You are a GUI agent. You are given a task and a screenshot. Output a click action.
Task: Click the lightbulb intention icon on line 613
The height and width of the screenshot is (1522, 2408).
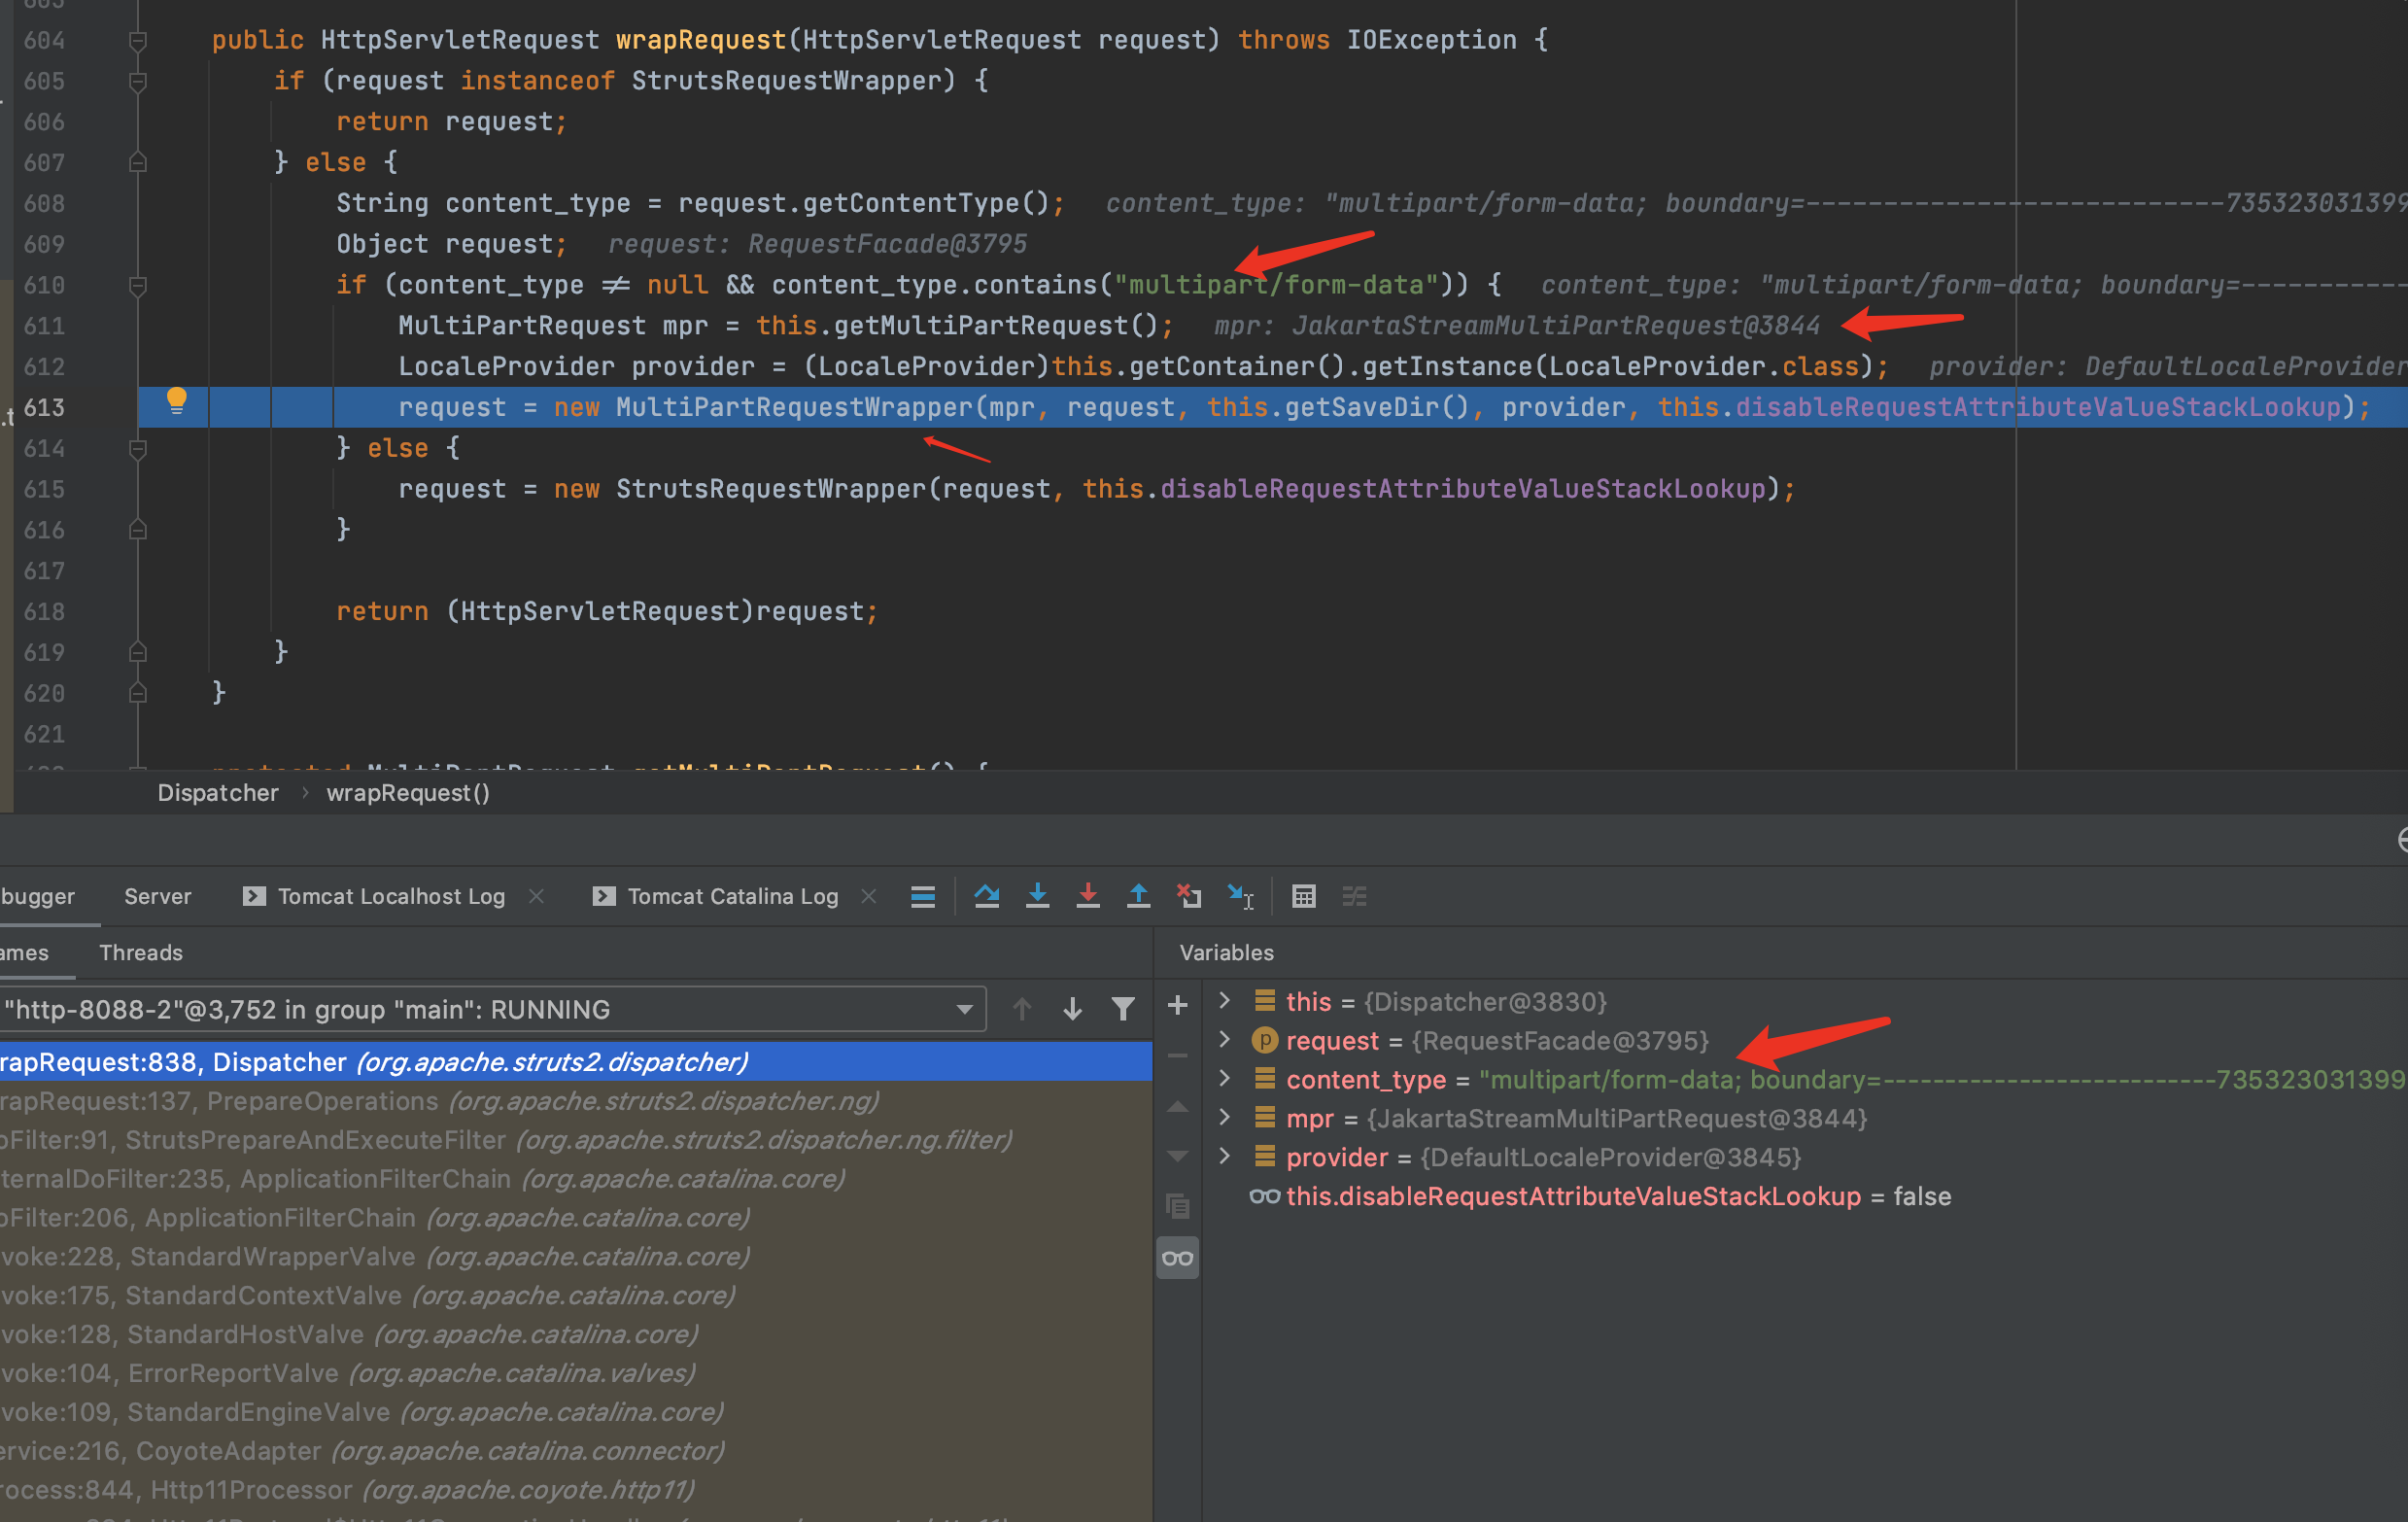click(176, 401)
